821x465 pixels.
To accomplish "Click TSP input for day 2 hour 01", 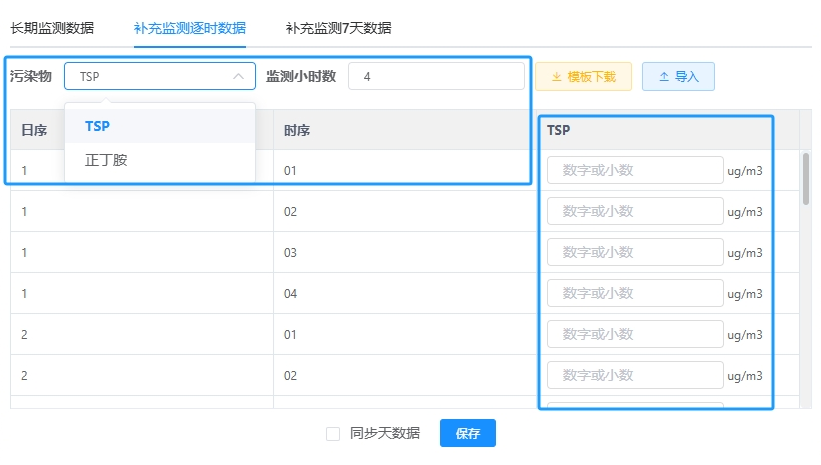I will pyautogui.click(x=635, y=334).
